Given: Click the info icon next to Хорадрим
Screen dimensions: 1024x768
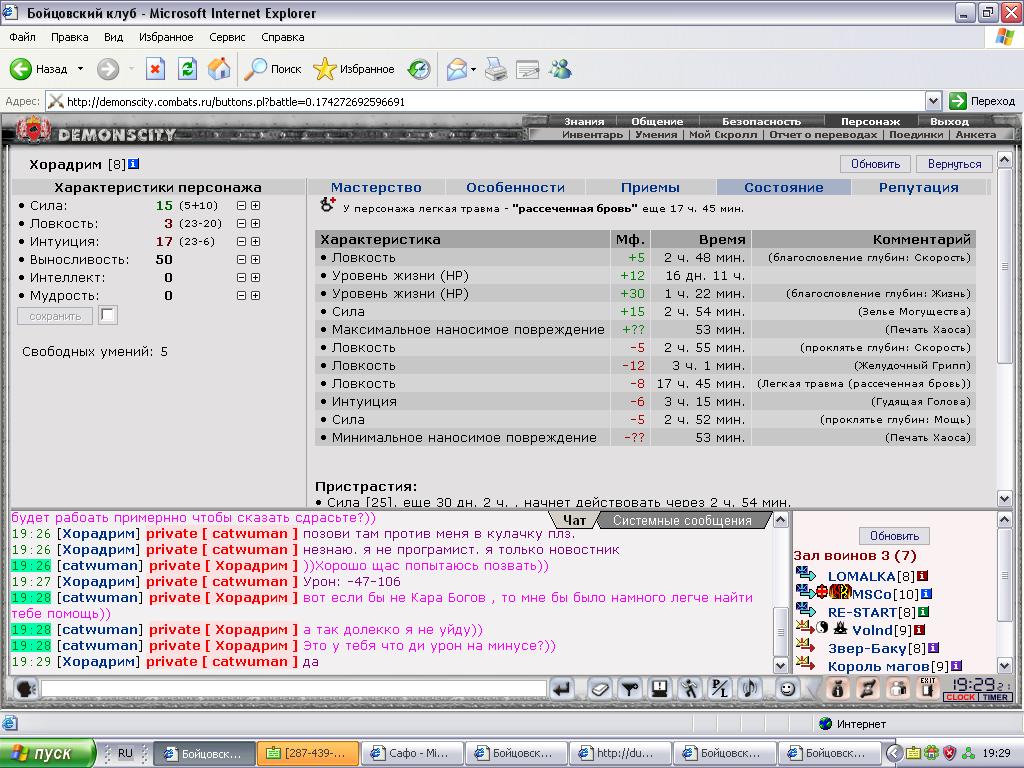Looking at the screenshot, I should pos(134,164).
